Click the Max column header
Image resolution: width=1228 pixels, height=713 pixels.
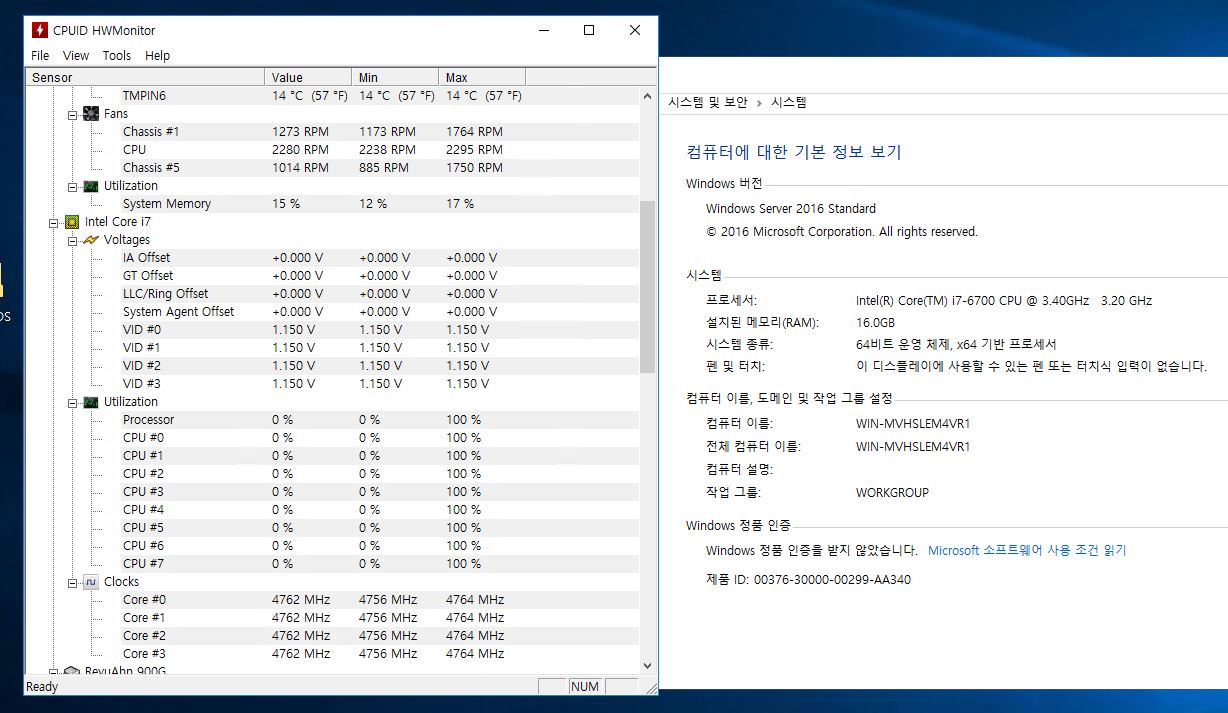coord(482,77)
